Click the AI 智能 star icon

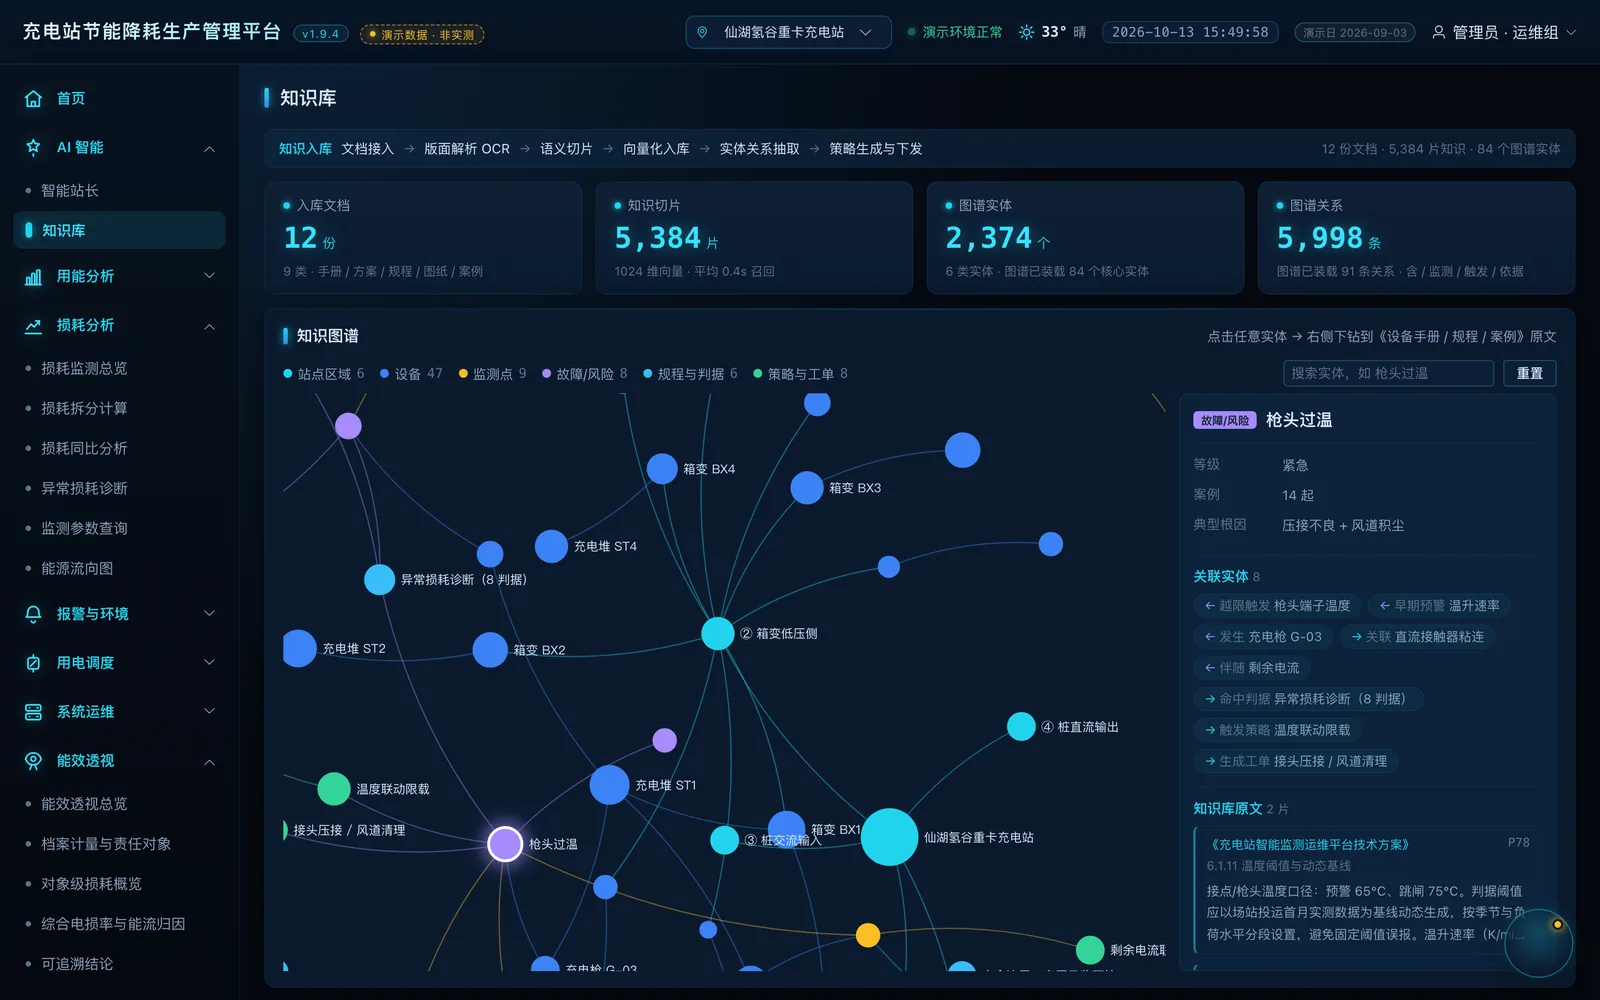click(33, 148)
